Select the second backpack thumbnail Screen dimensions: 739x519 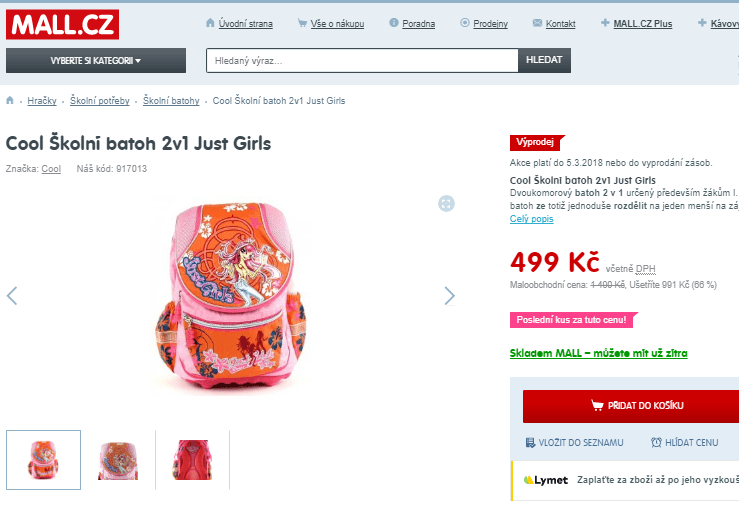coord(118,460)
